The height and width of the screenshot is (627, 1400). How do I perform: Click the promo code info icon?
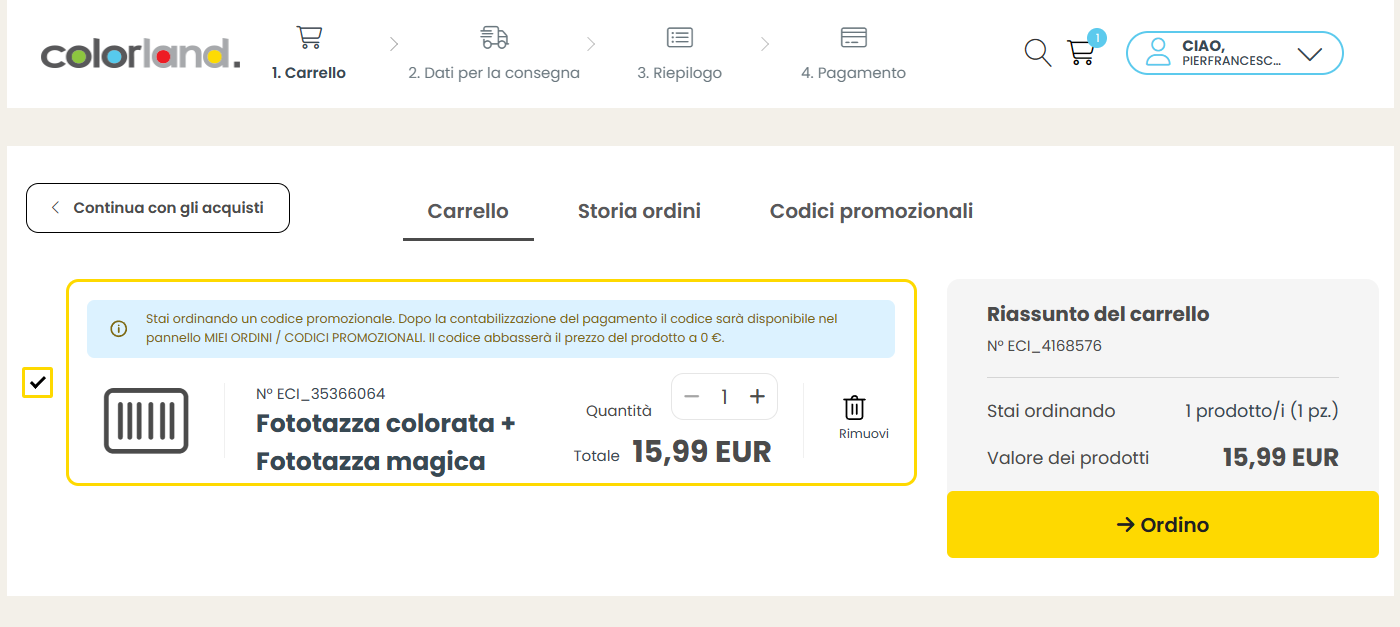[119, 328]
